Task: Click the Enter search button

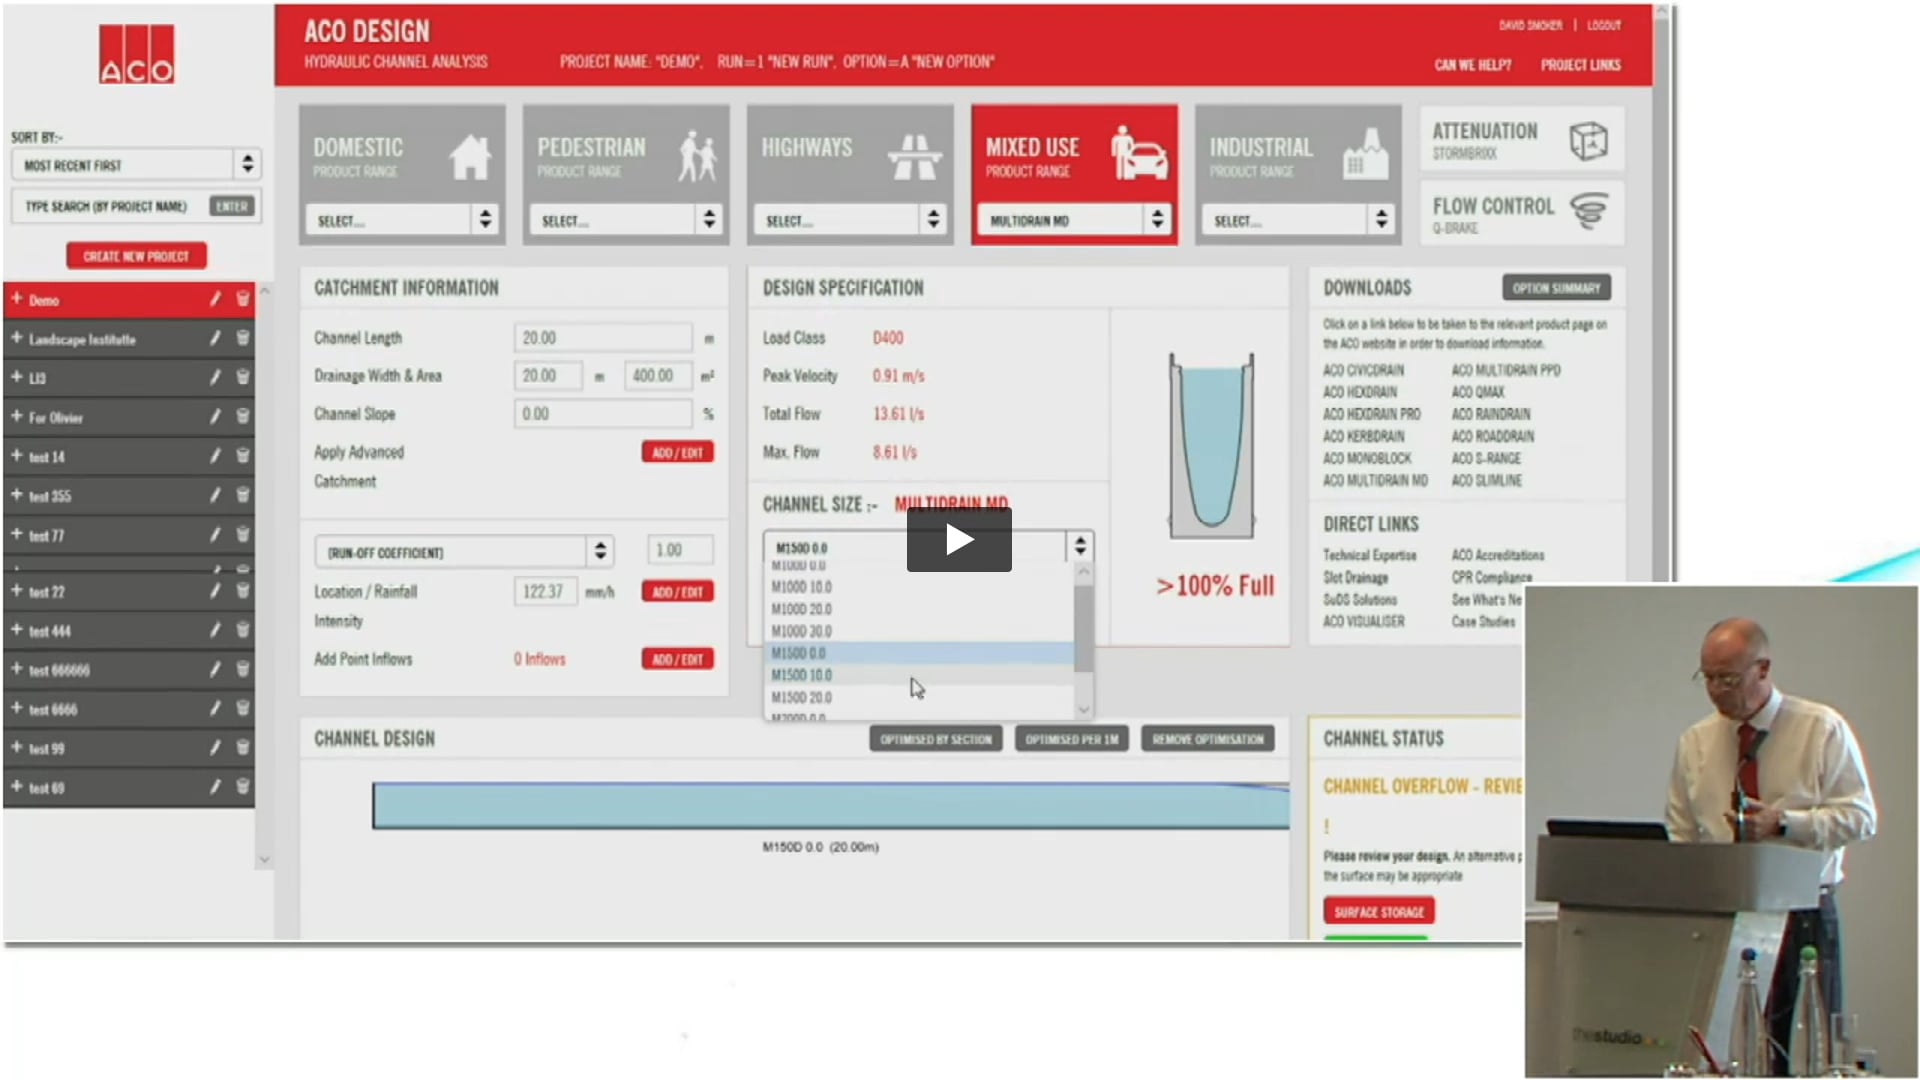Action: (231, 206)
